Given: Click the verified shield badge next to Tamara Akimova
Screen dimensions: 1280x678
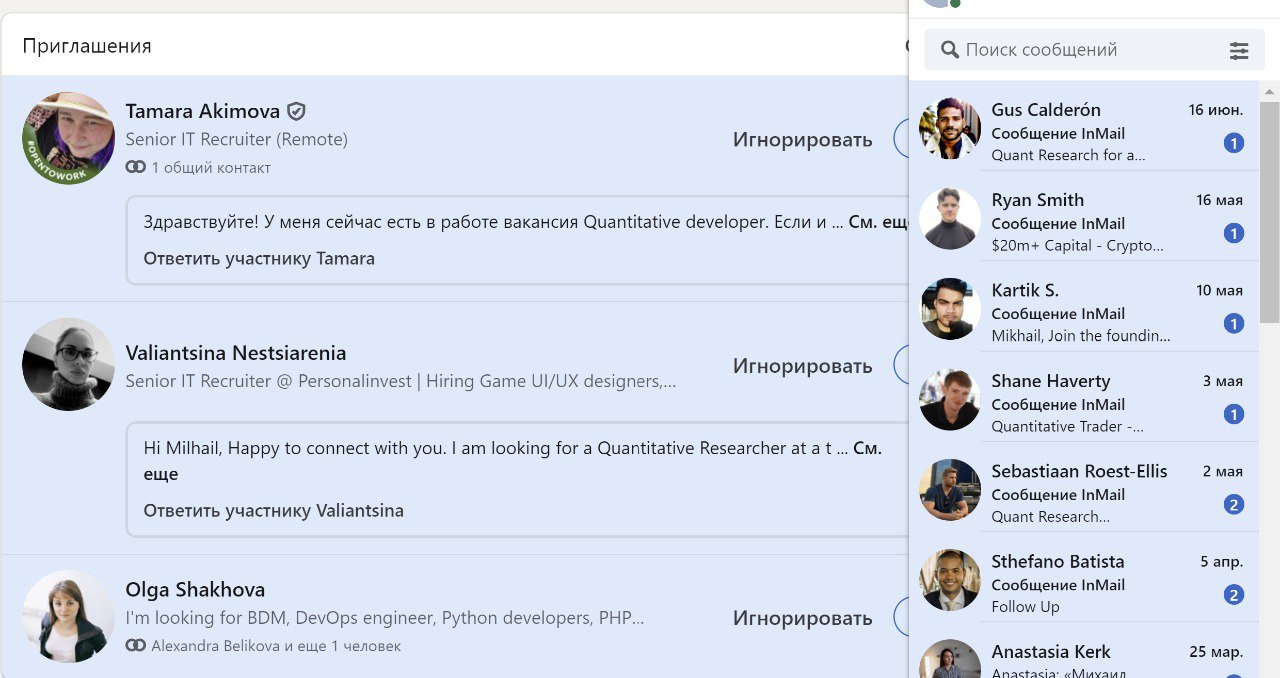Looking at the screenshot, I should (x=296, y=111).
